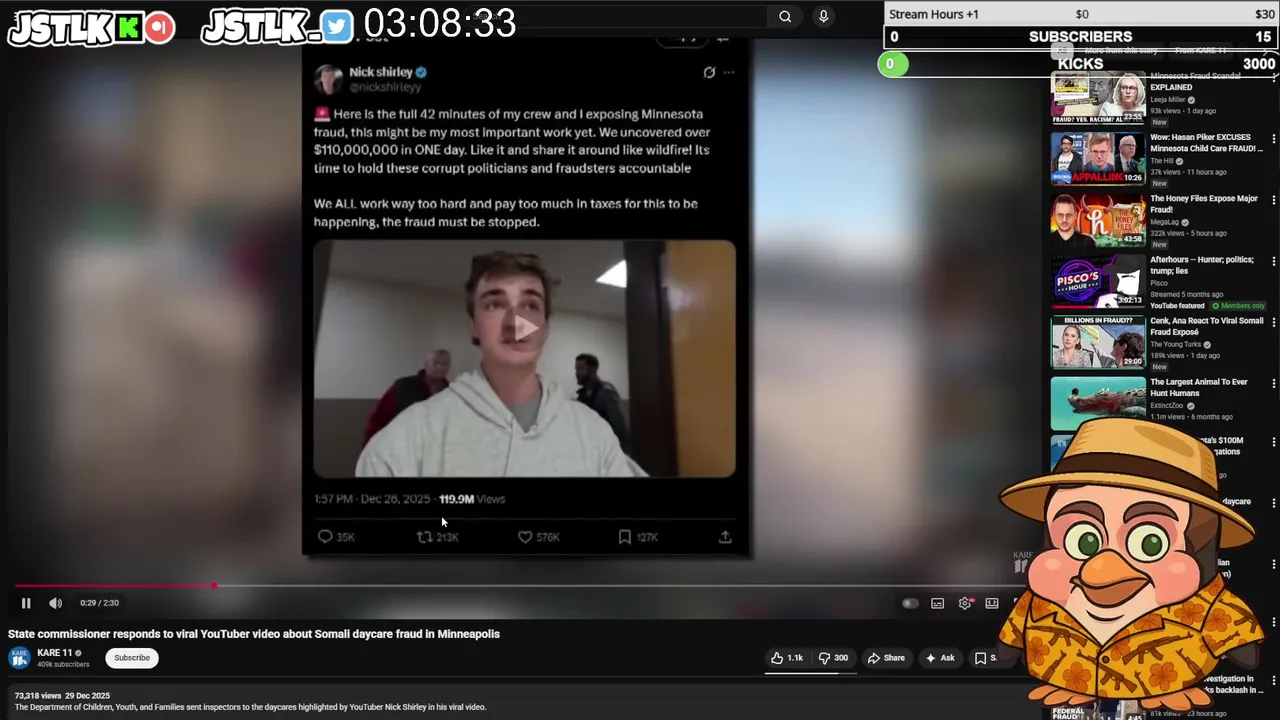Click the 'Members only' badge
1280x720 pixels.
pos(1239,306)
